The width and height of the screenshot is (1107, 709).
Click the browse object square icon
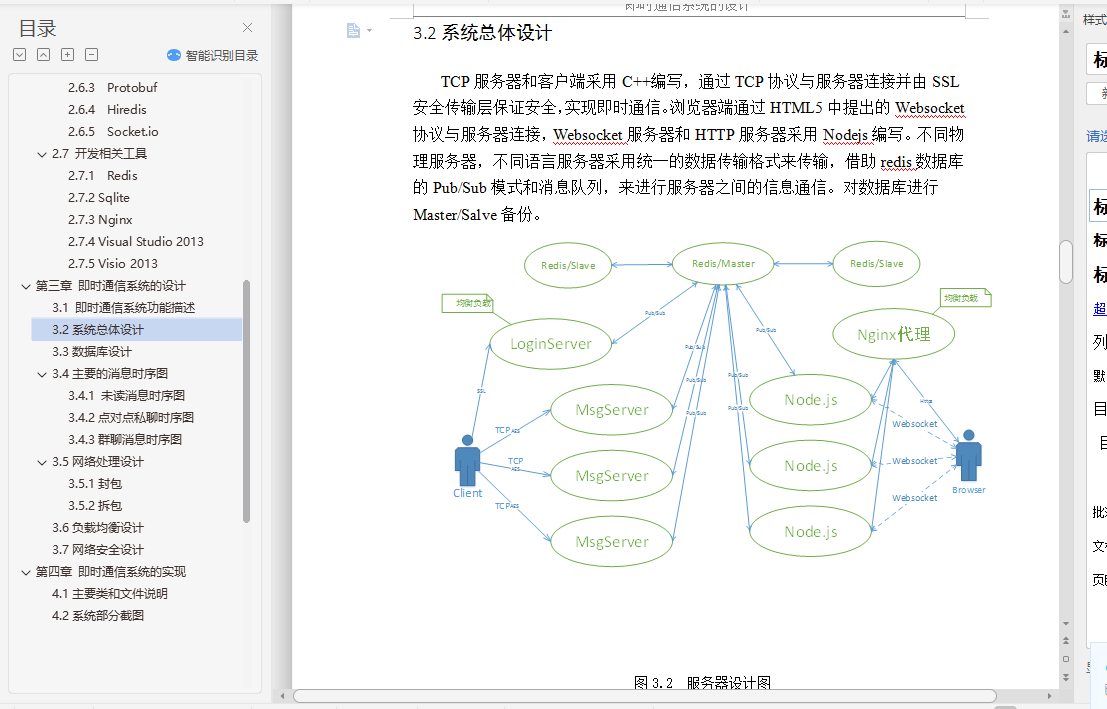[x=1066, y=659]
